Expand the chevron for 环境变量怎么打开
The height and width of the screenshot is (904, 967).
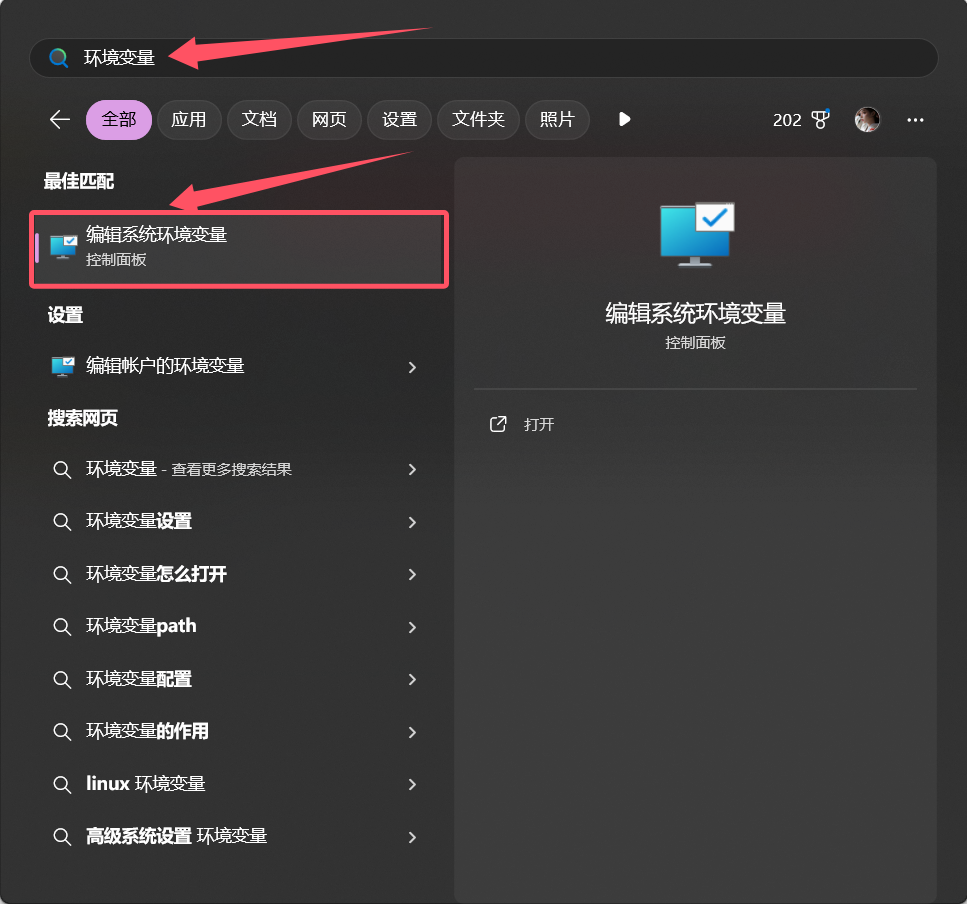(x=413, y=575)
